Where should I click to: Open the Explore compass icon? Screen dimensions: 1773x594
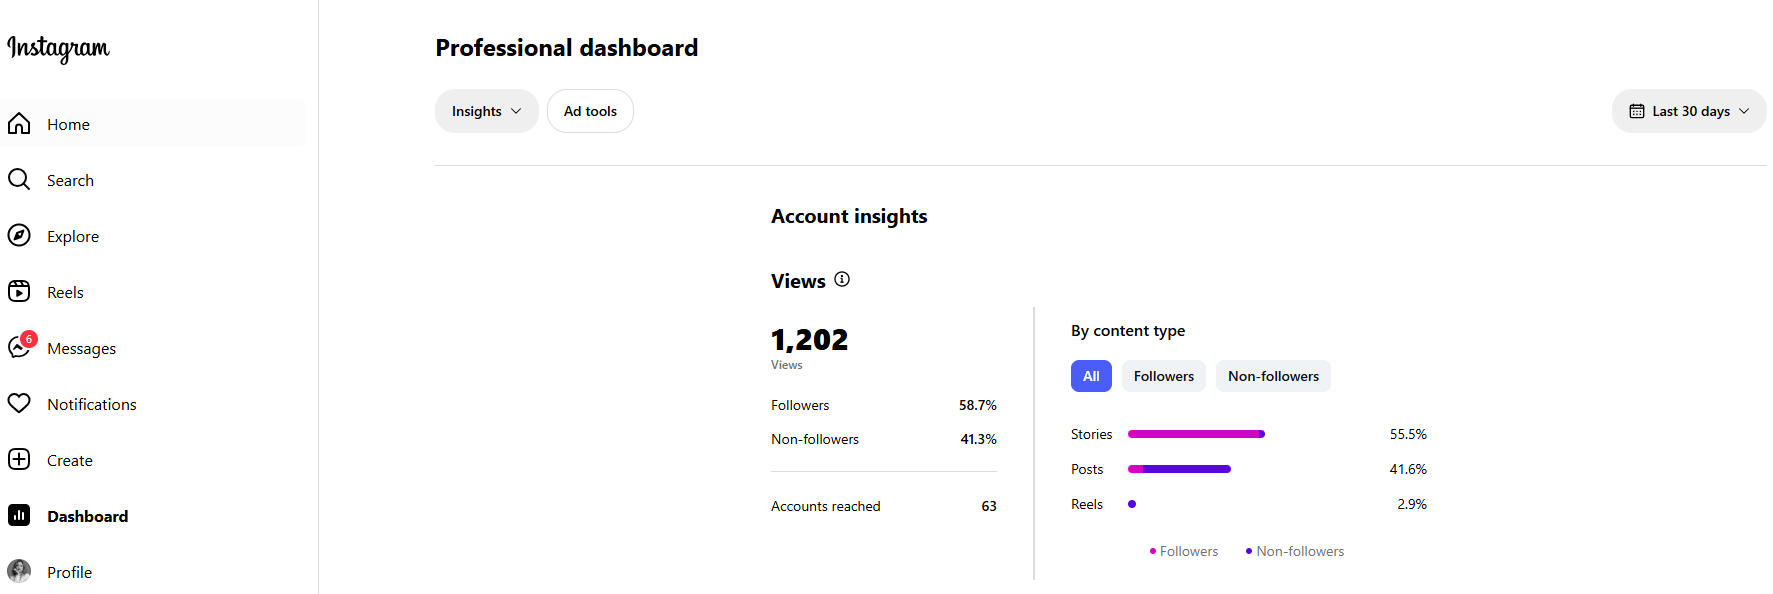tap(19, 236)
